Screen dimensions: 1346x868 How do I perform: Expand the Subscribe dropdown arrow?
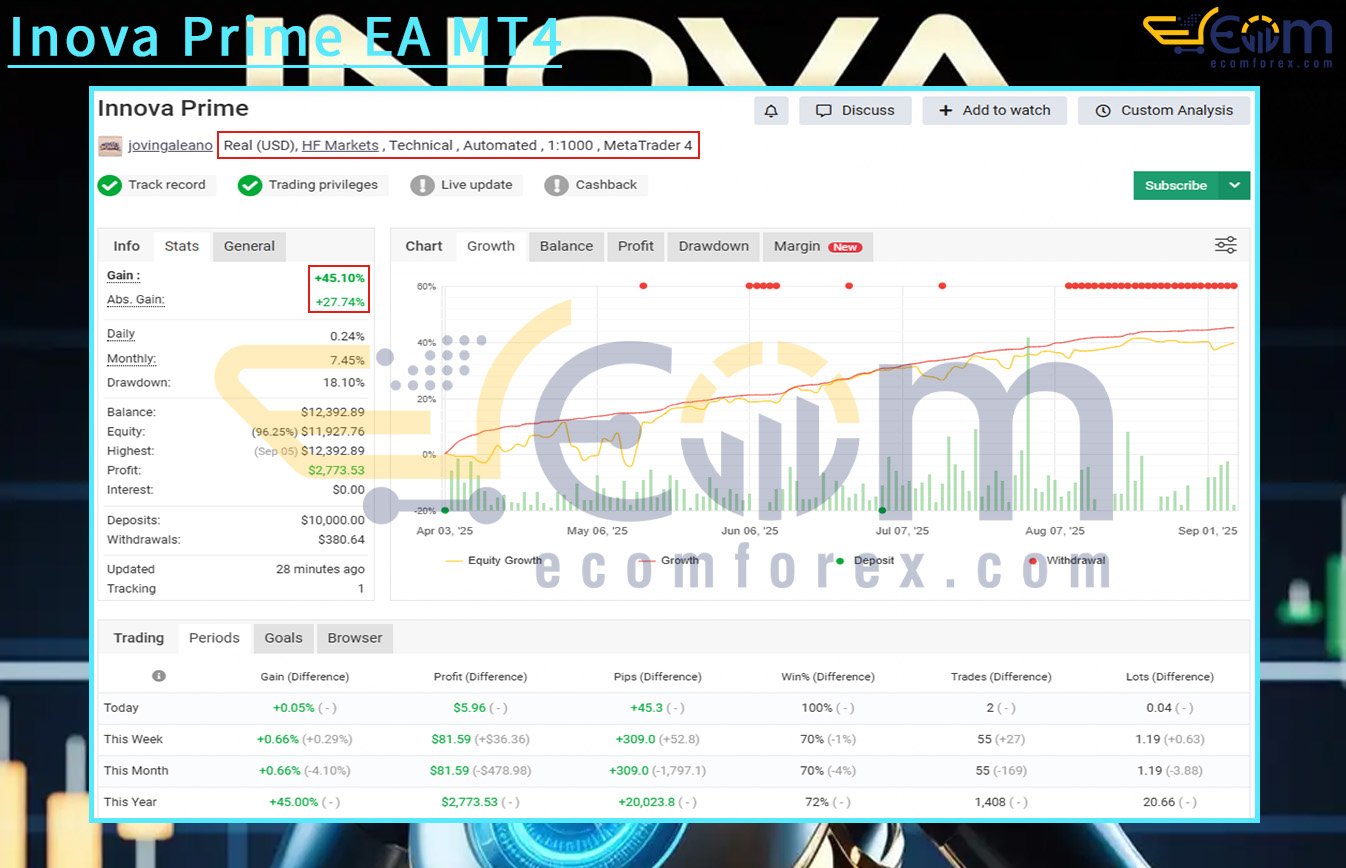[1235, 185]
